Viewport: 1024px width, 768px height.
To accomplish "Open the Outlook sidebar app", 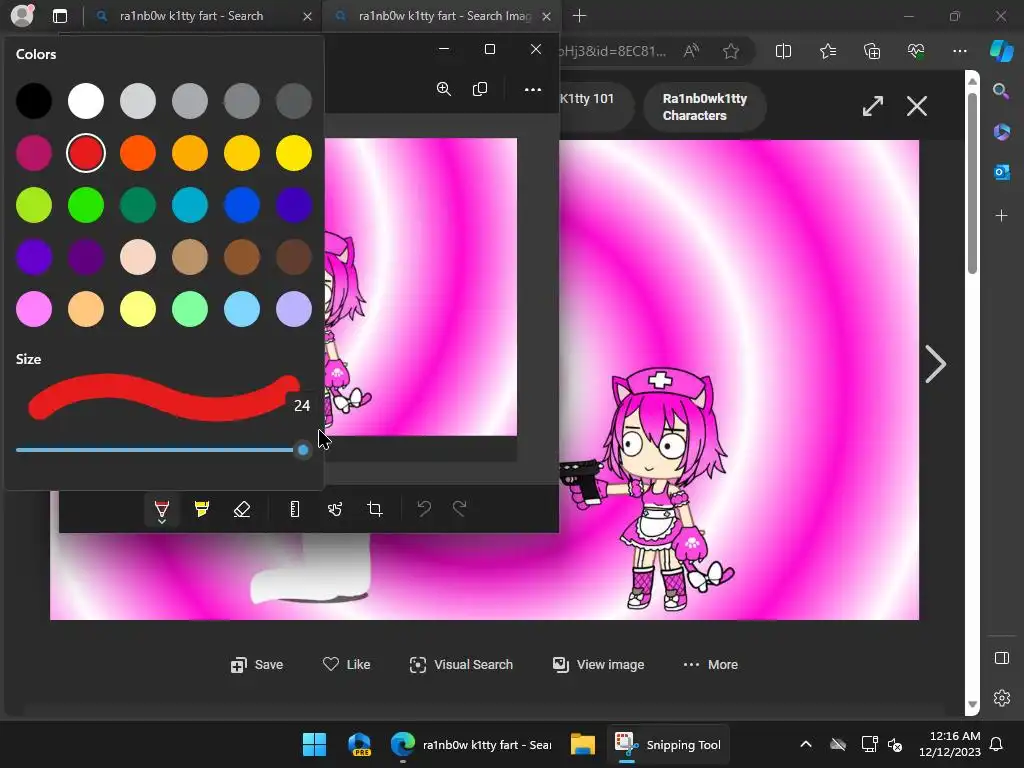I will tap(1001, 172).
